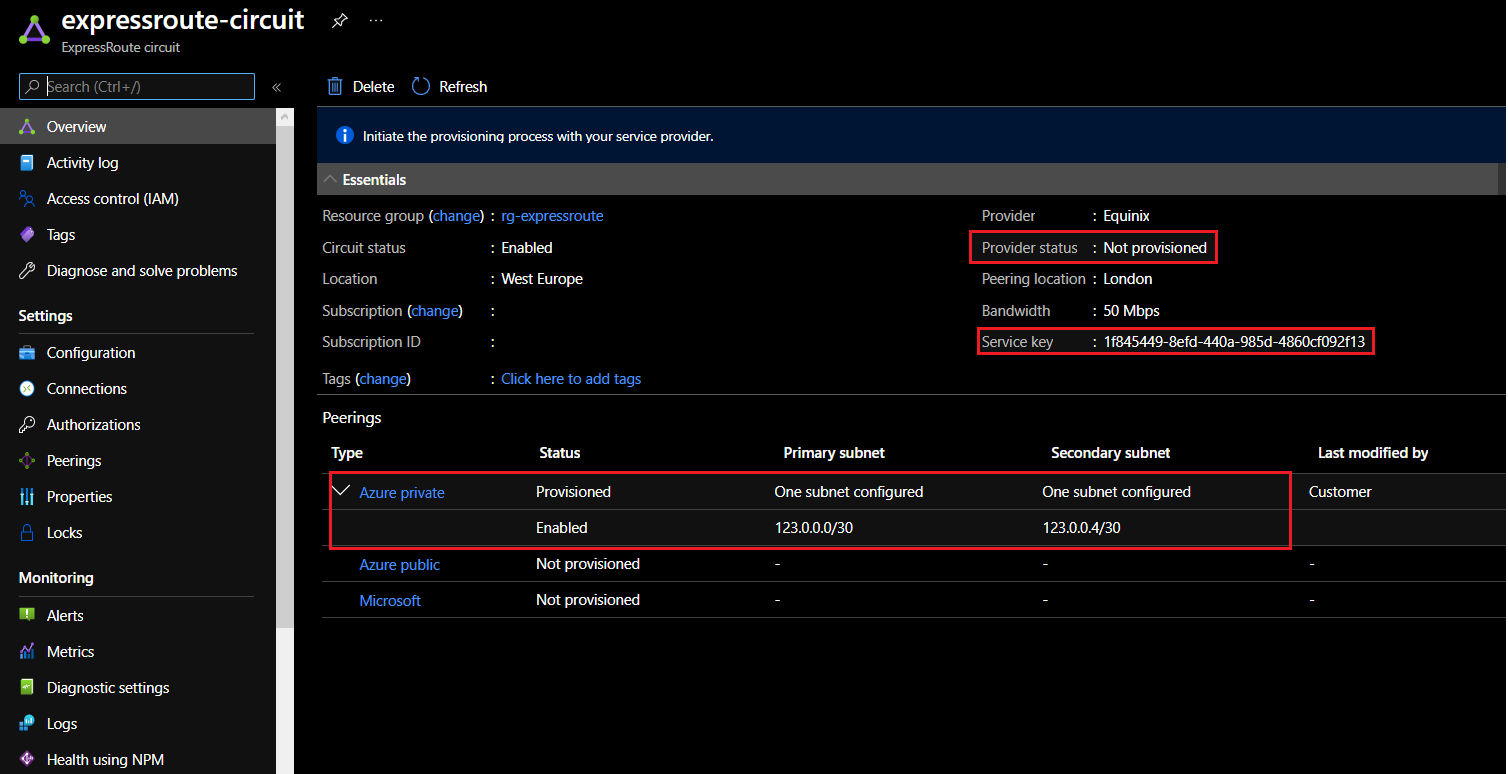Click the Activity log icon
This screenshot has height=774, width=1508.
click(x=27, y=163)
